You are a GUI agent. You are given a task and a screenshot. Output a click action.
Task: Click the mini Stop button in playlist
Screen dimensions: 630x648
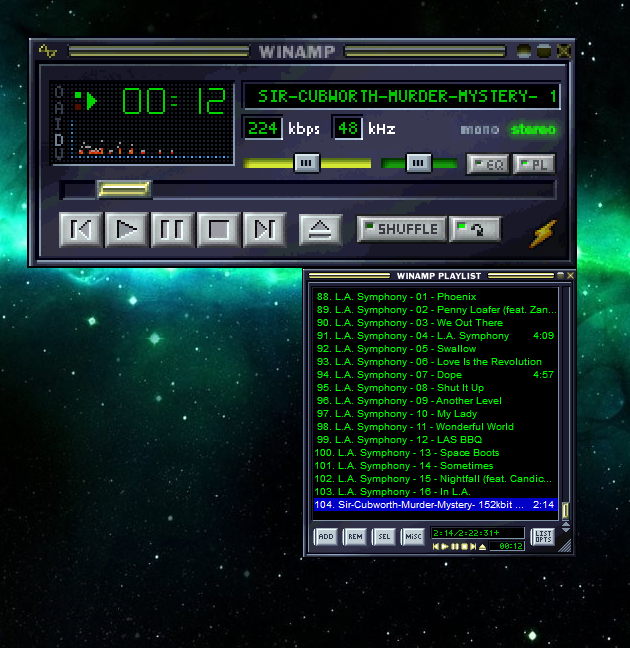coord(464,547)
